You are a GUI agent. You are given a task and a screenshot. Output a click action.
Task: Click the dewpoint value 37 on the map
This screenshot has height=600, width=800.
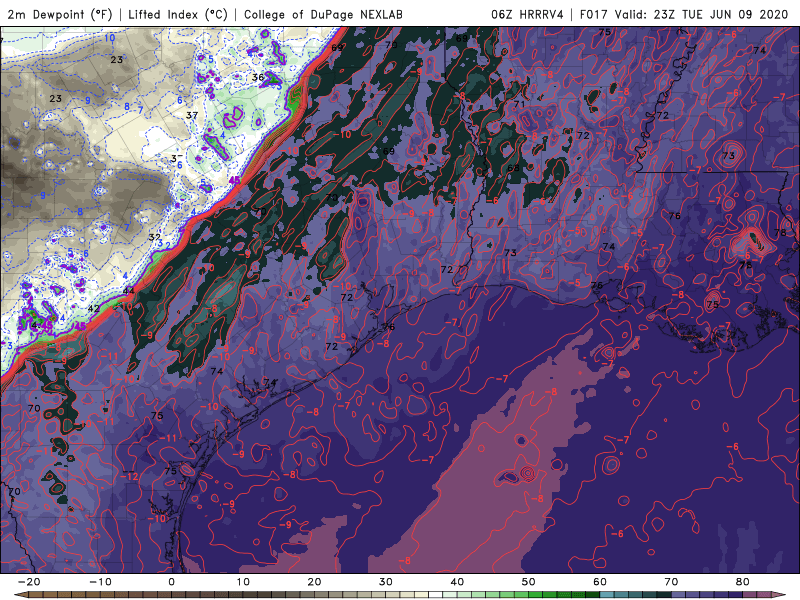pyautogui.click(x=192, y=115)
